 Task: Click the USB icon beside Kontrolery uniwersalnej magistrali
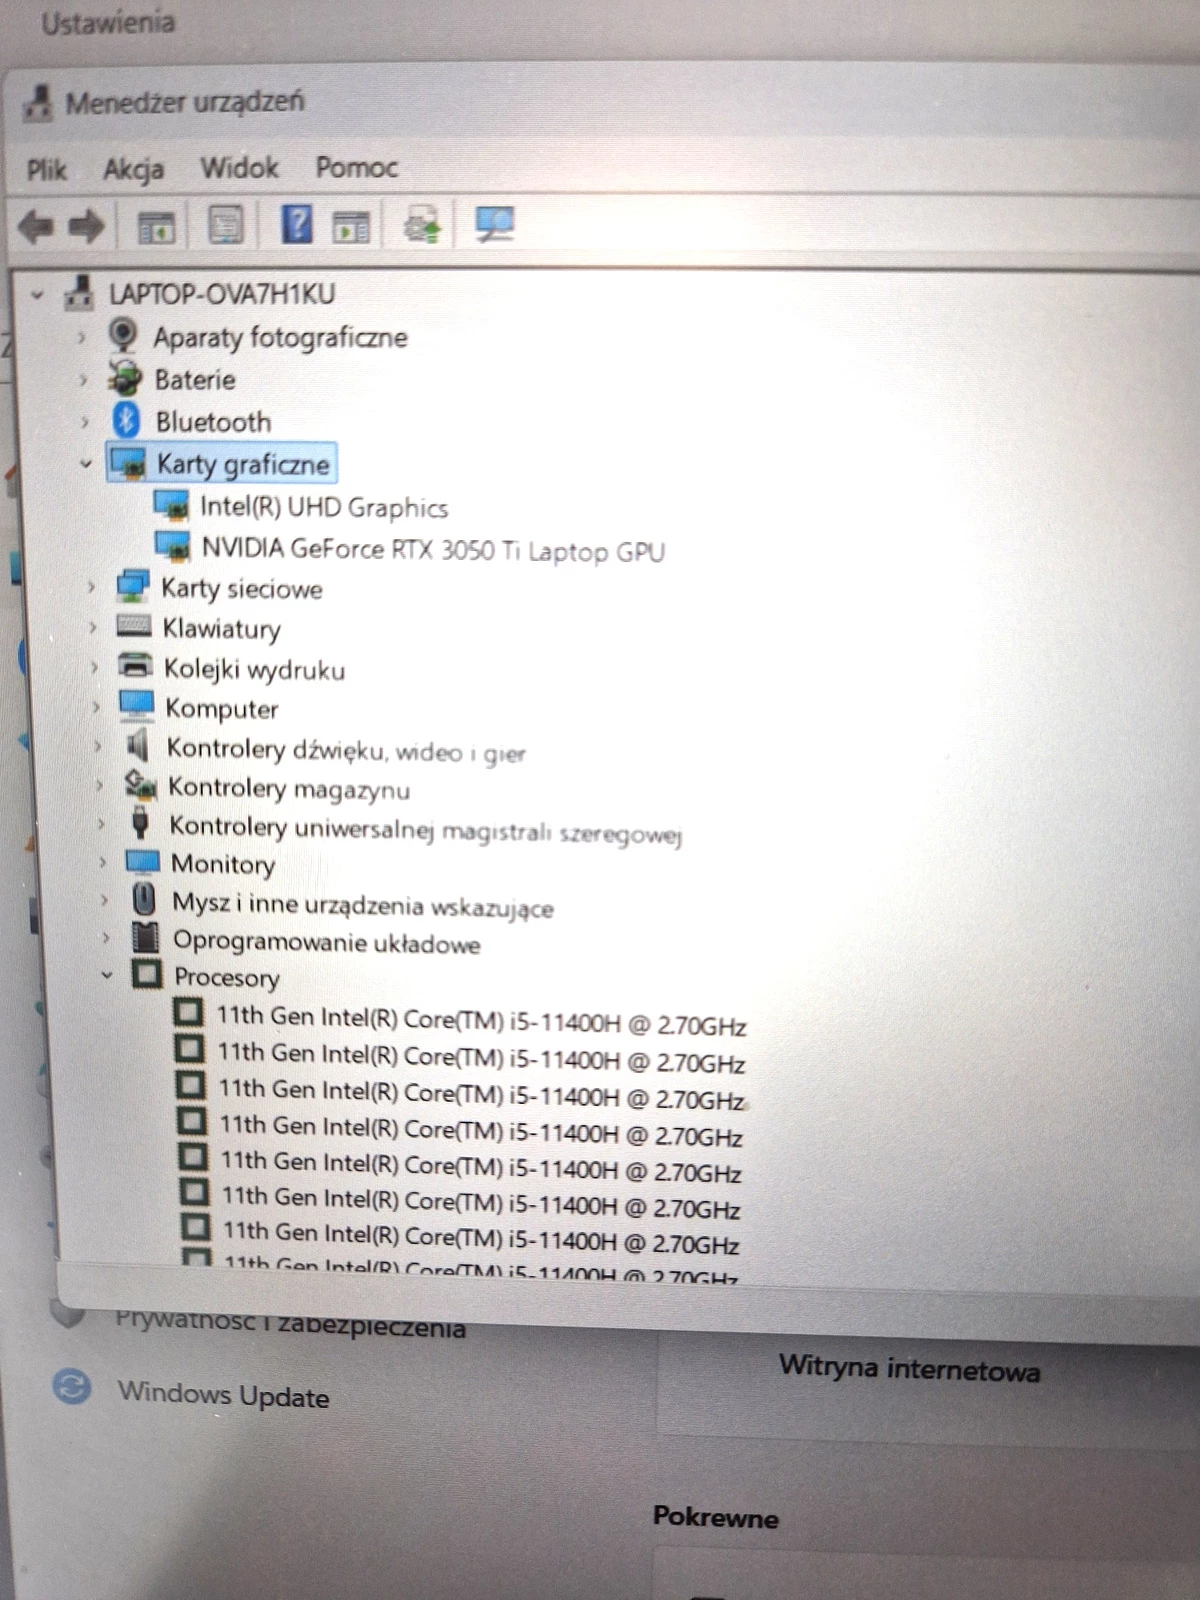141,823
